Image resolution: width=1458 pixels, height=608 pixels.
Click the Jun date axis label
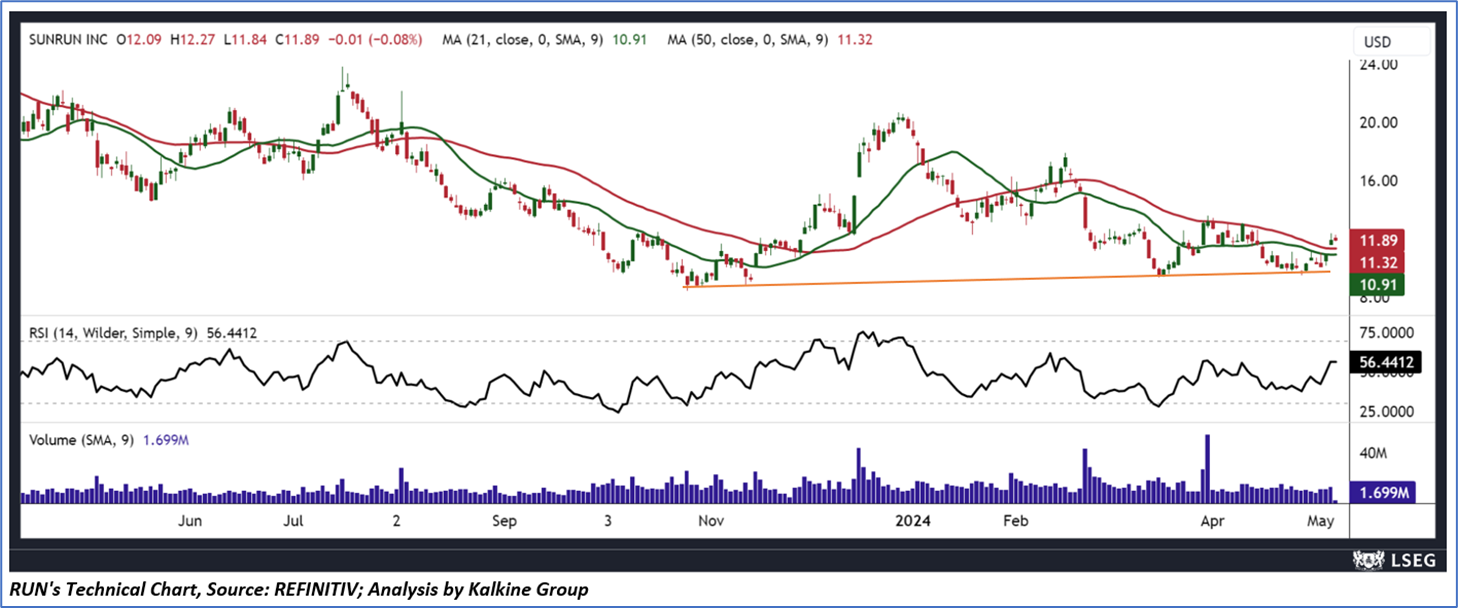pyautogui.click(x=190, y=521)
